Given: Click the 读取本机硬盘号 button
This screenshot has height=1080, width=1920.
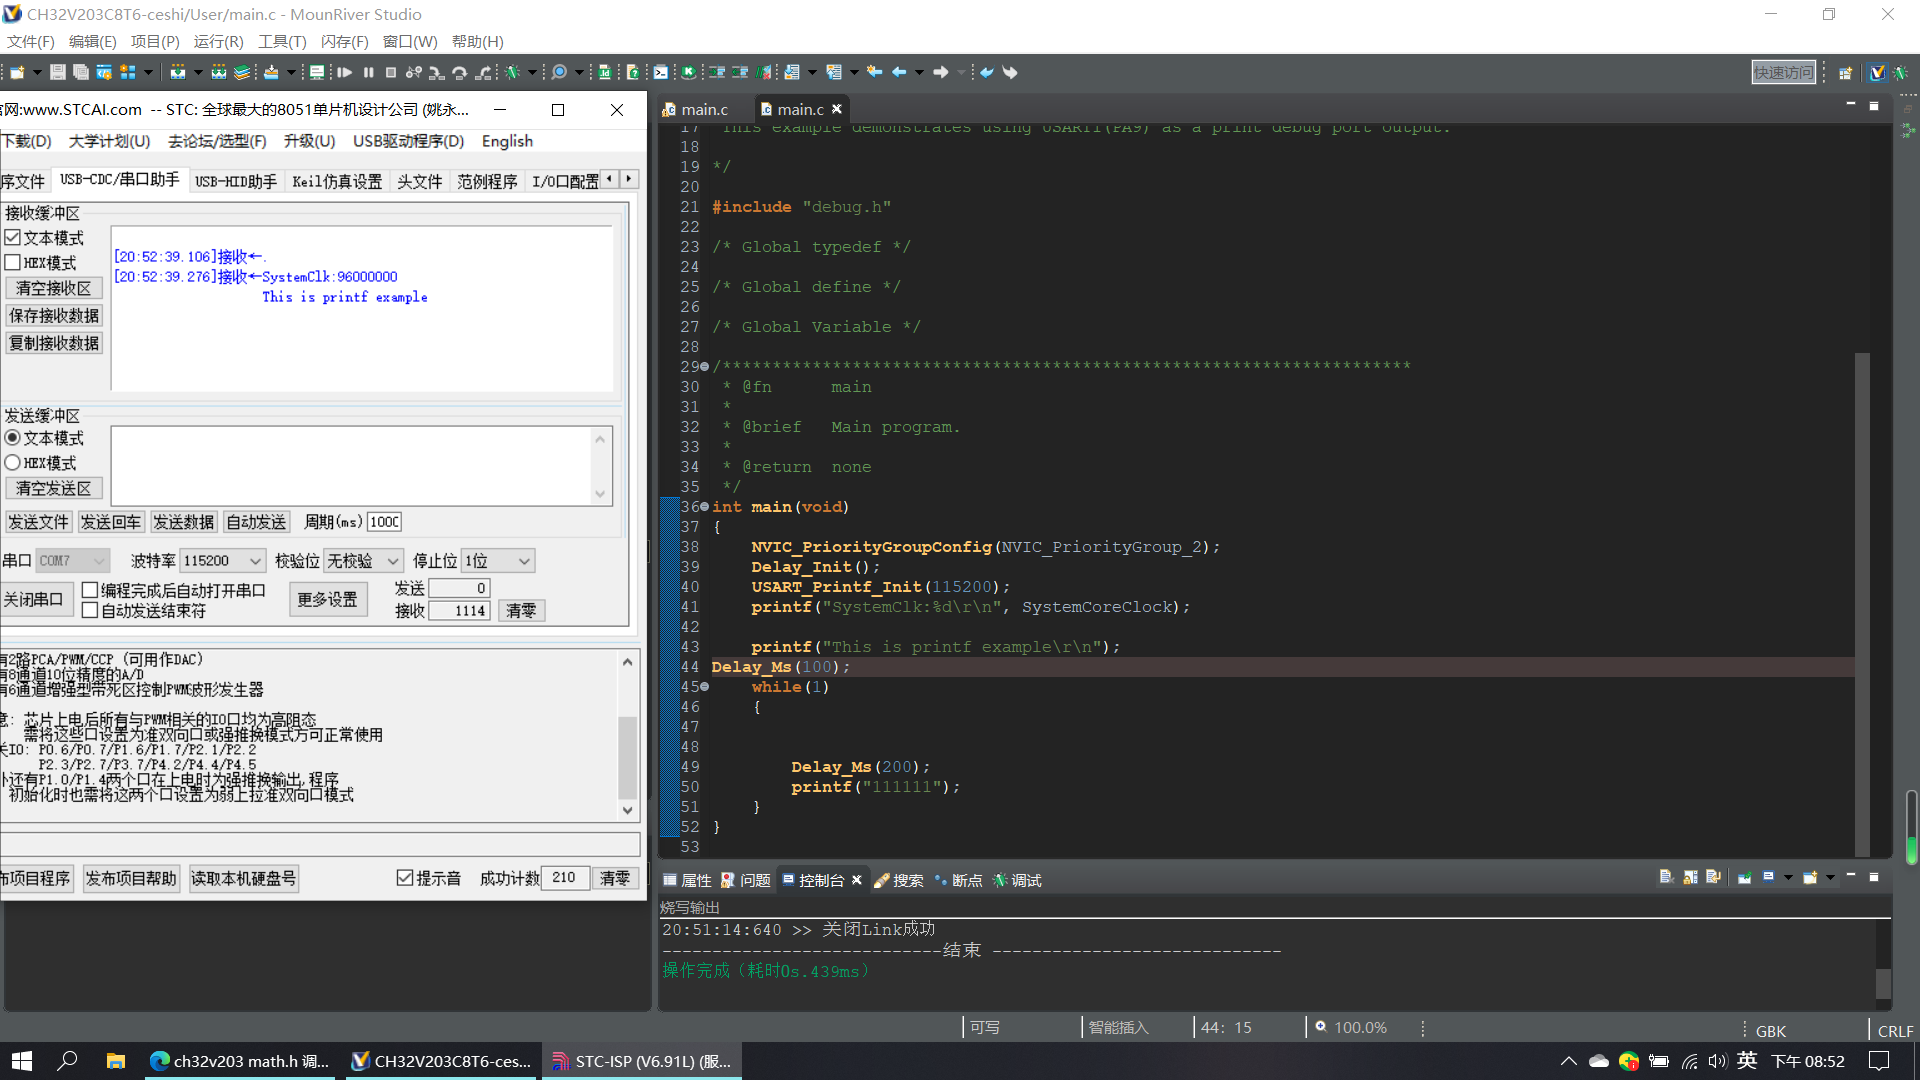Looking at the screenshot, I should [x=243, y=878].
